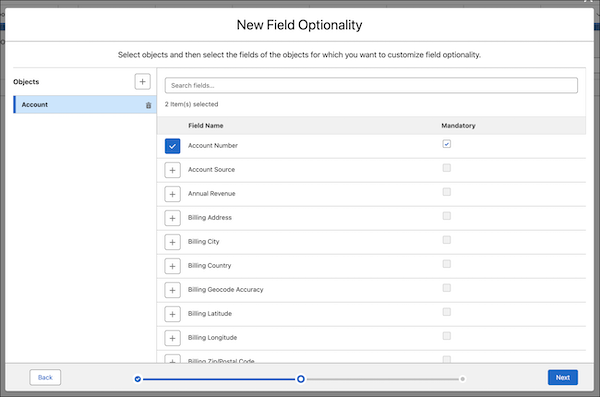This screenshot has height=397, width=600.
Task: Add the Billing Geocode Accuracy field
Action: [x=173, y=290]
